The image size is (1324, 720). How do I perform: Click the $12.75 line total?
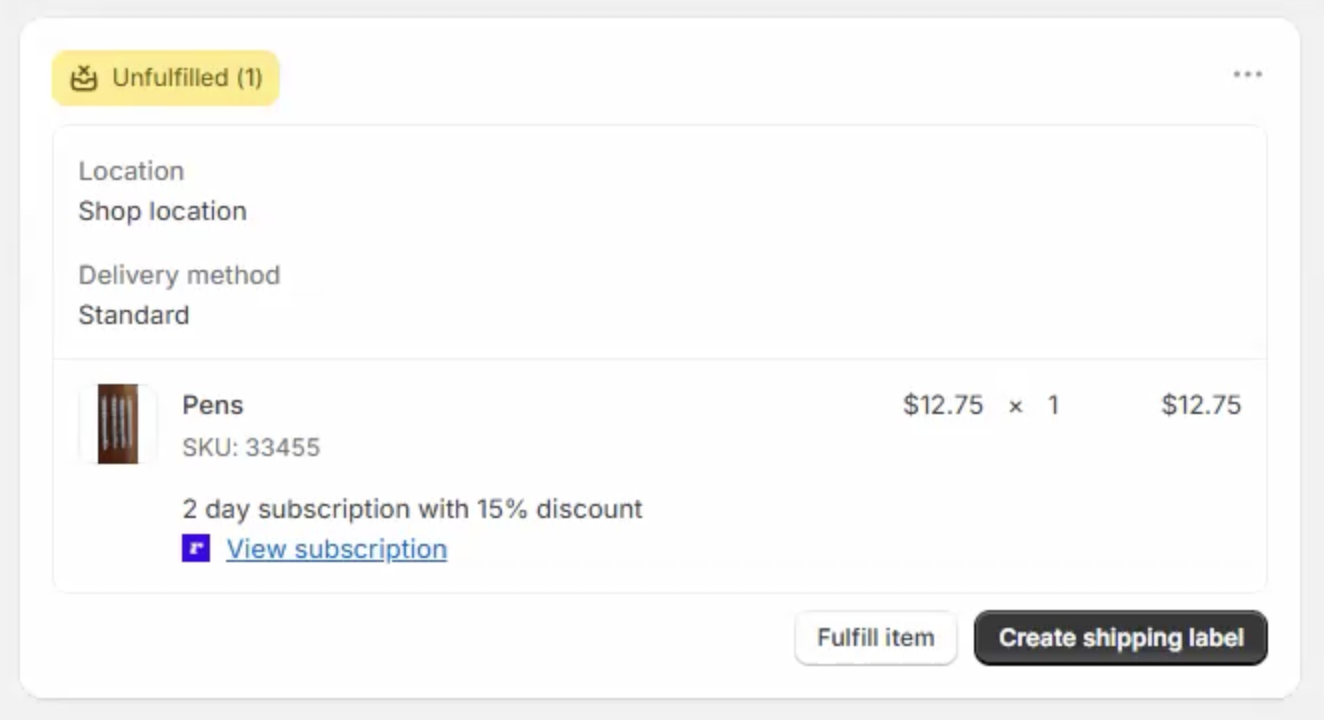[1201, 405]
